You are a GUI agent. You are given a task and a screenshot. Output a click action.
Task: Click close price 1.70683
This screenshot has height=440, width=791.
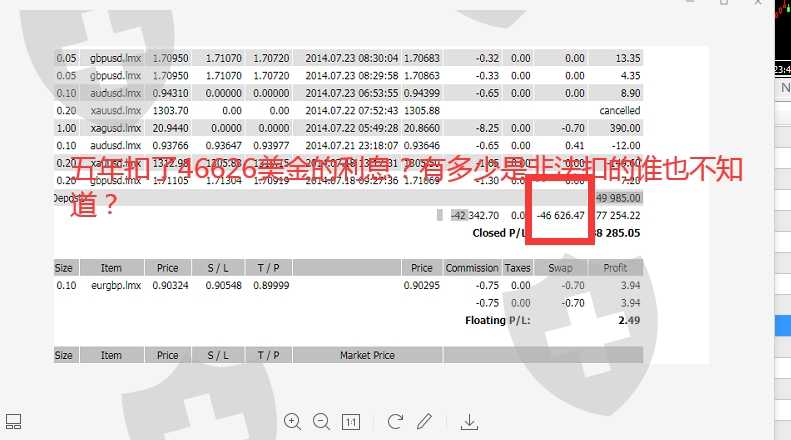[x=422, y=58]
